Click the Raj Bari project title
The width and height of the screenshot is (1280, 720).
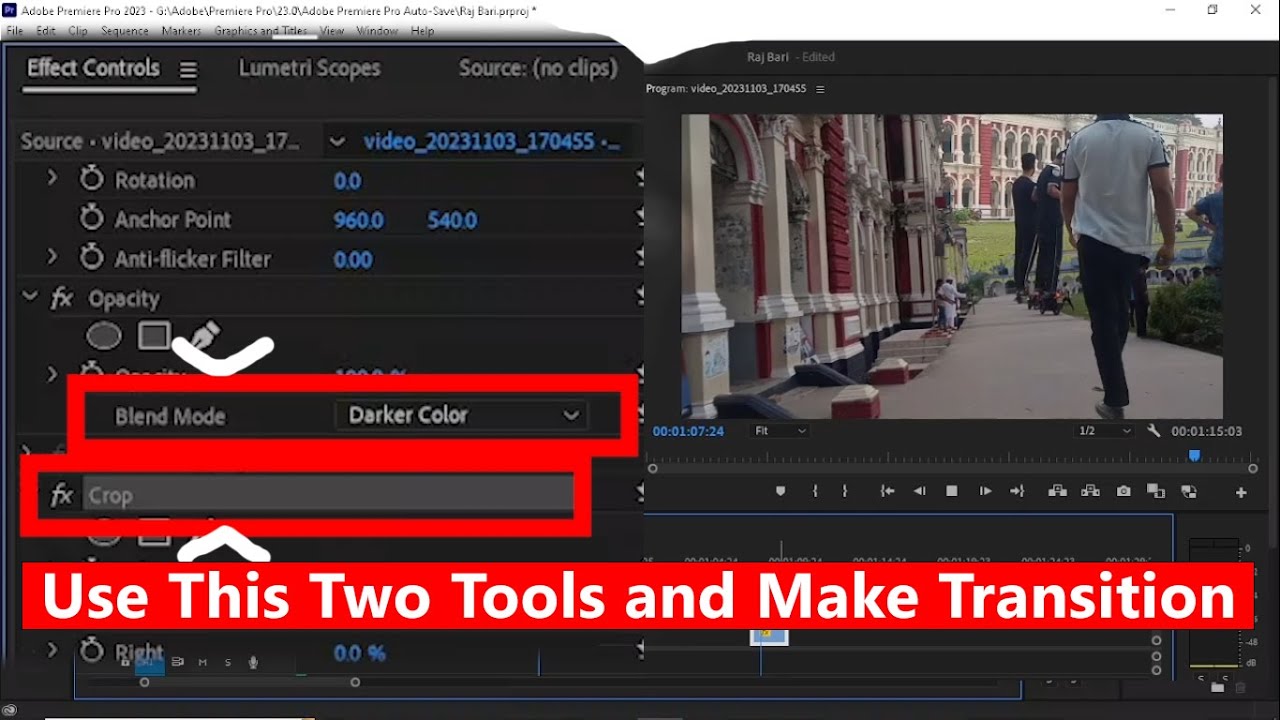(x=768, y=57)
